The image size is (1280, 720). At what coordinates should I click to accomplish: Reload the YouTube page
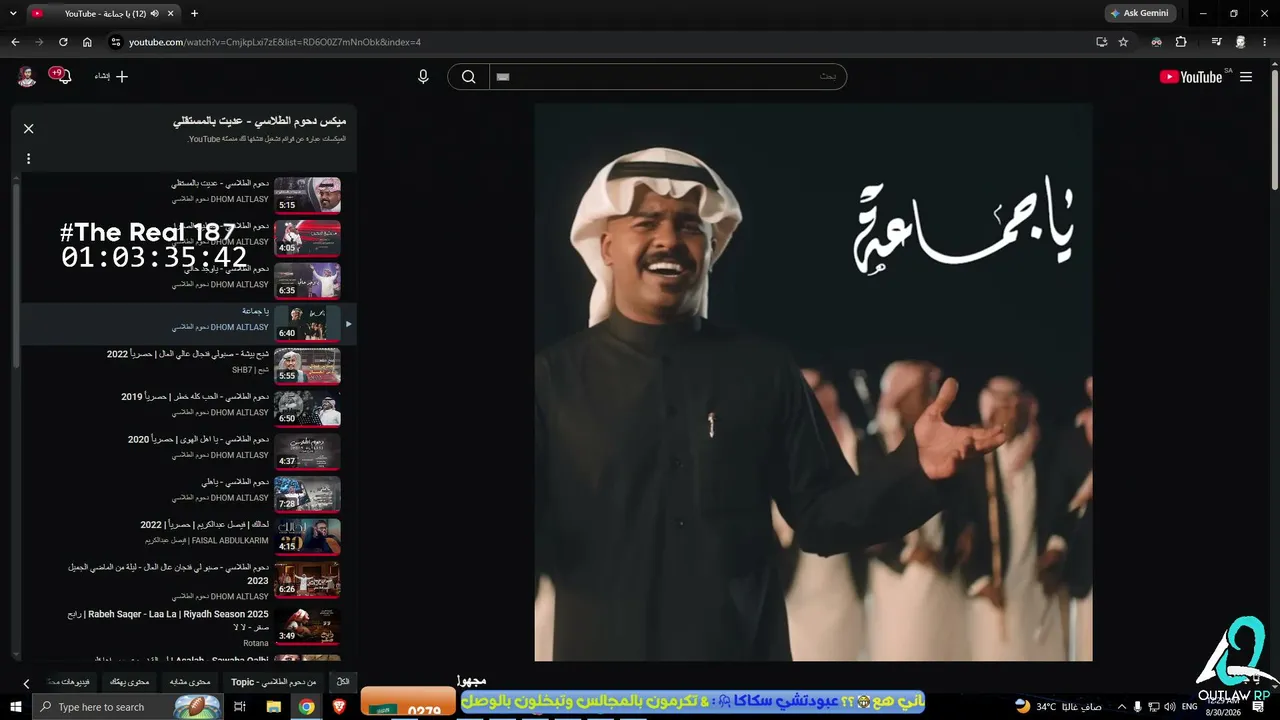click(x=63, y=42)
